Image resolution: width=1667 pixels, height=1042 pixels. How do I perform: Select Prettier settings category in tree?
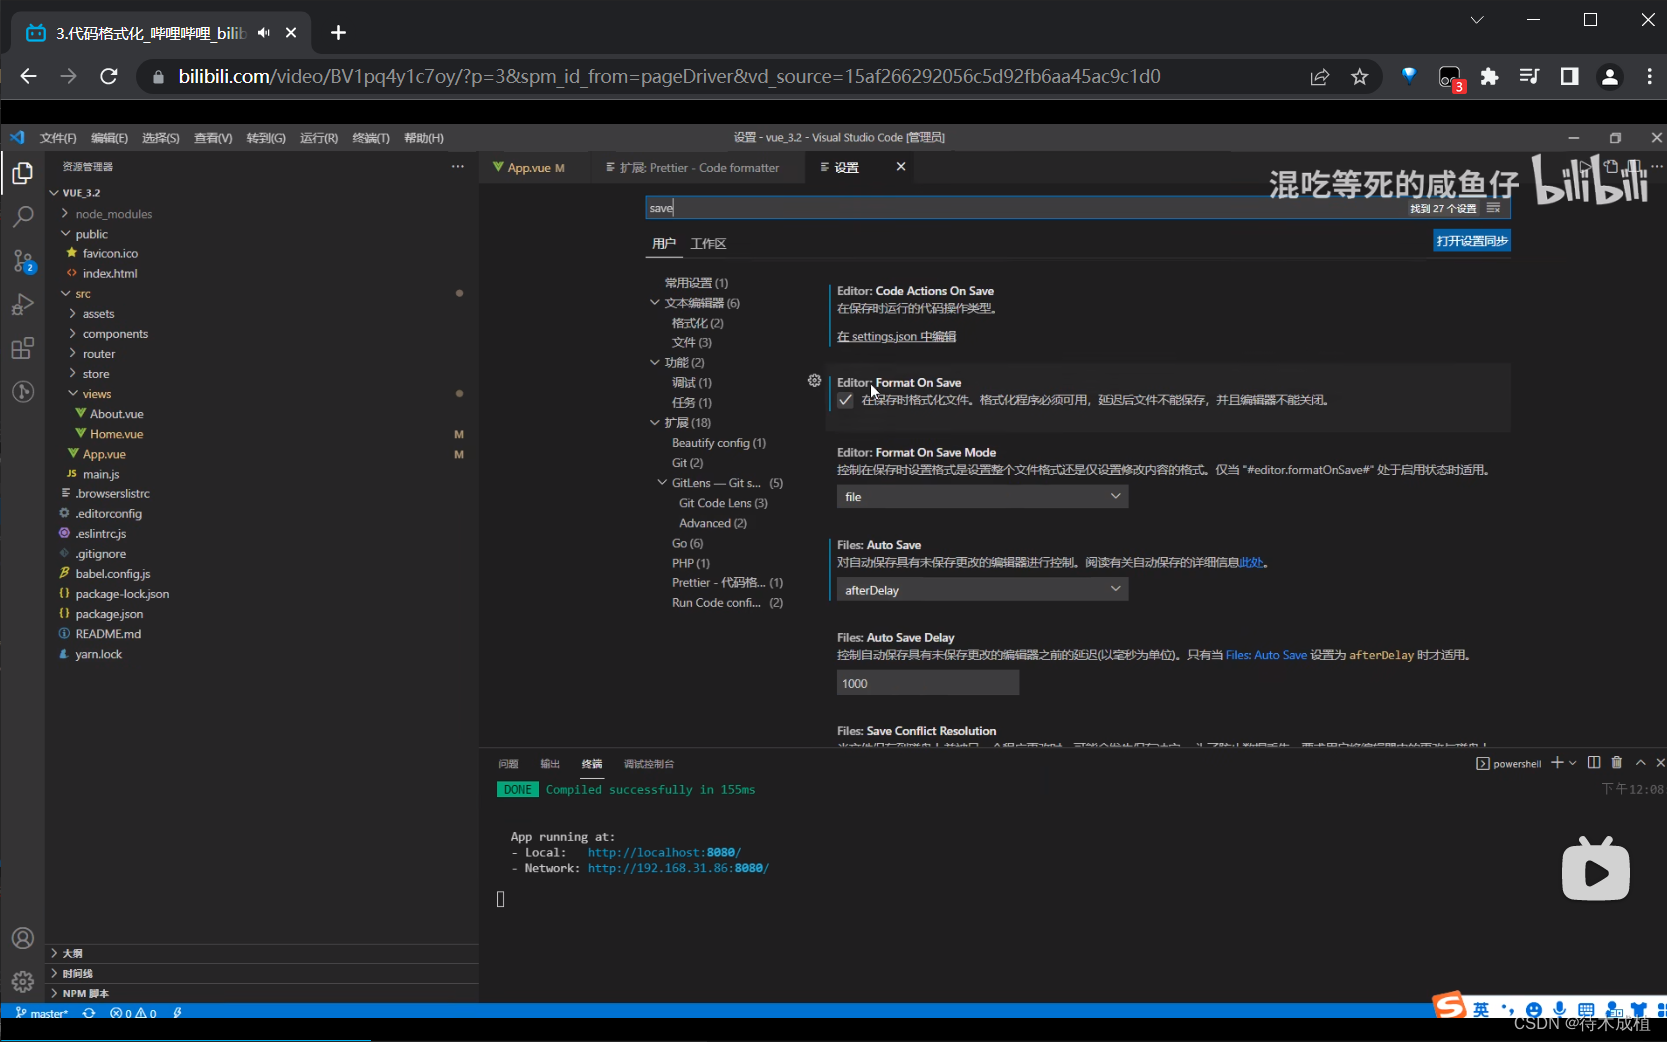click(727, 583)
